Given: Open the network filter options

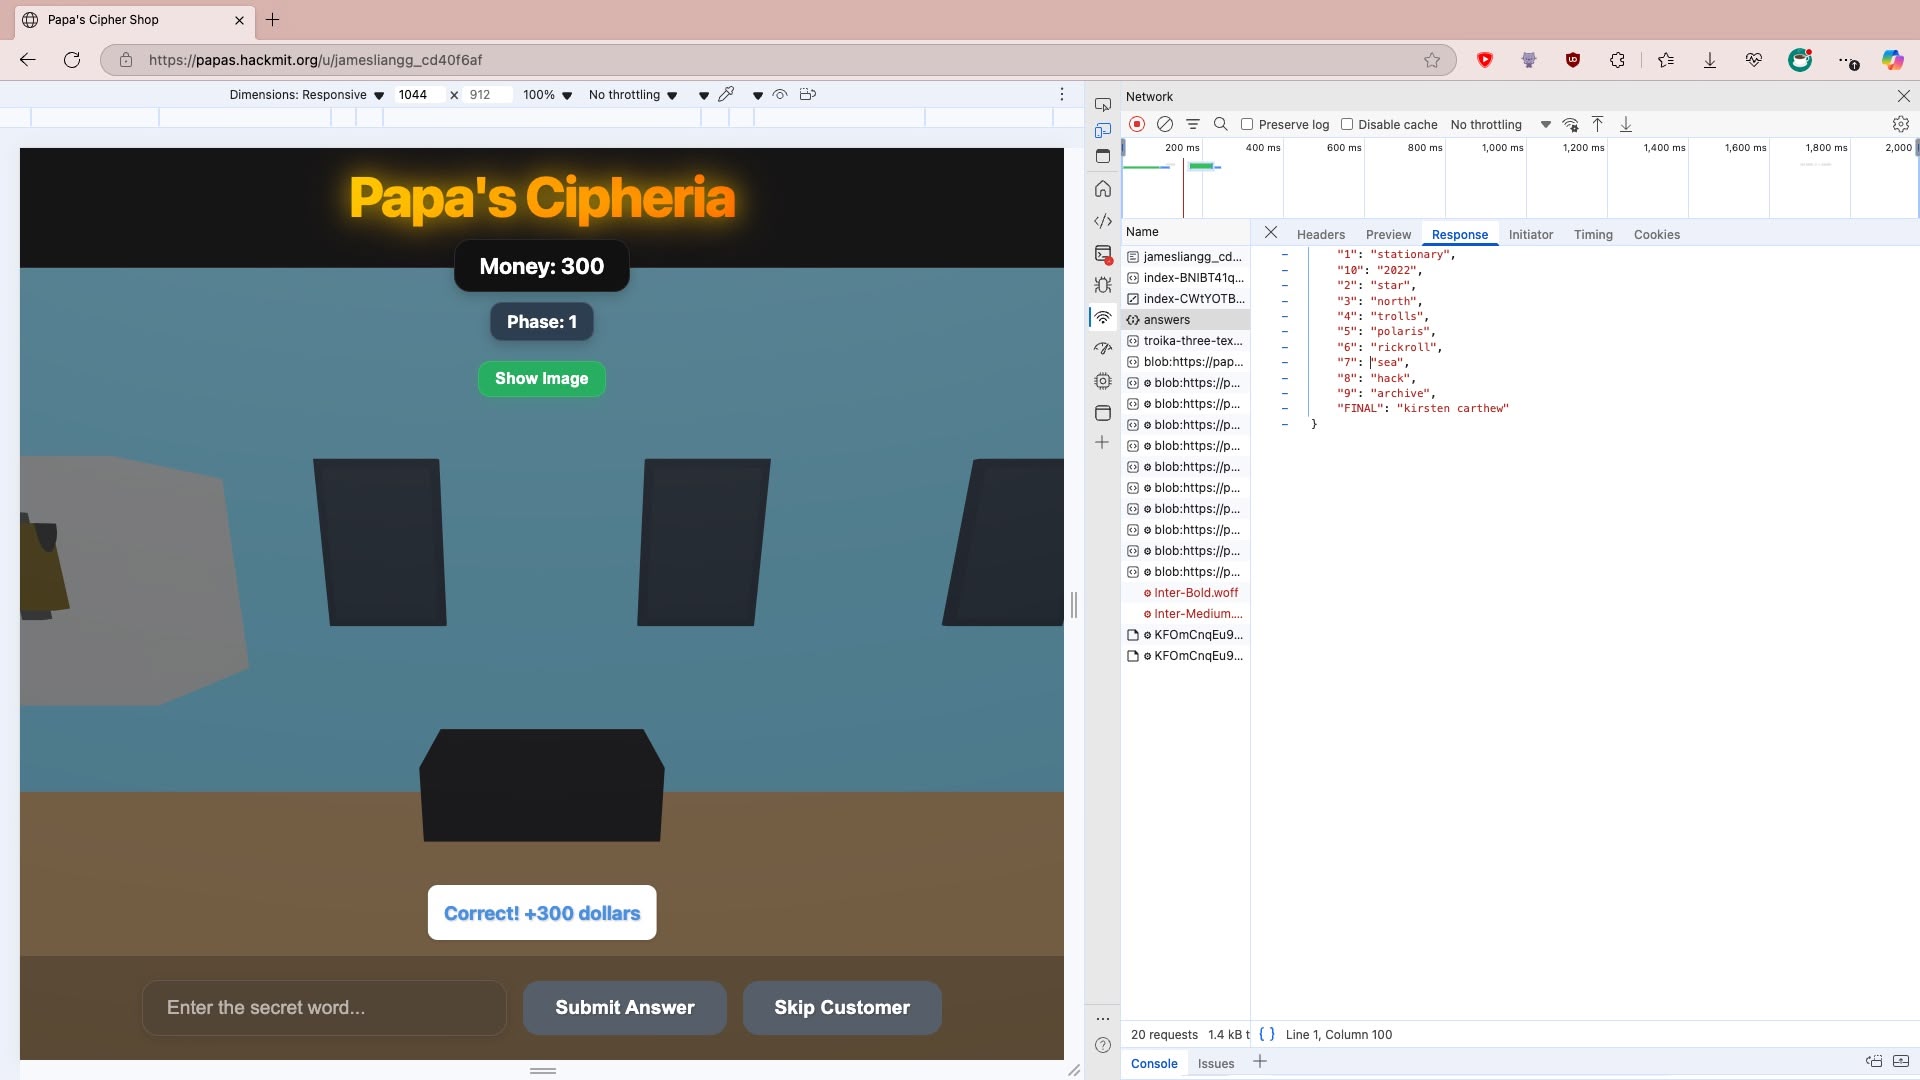Looking at the screenshot, I should (1193, 124).
